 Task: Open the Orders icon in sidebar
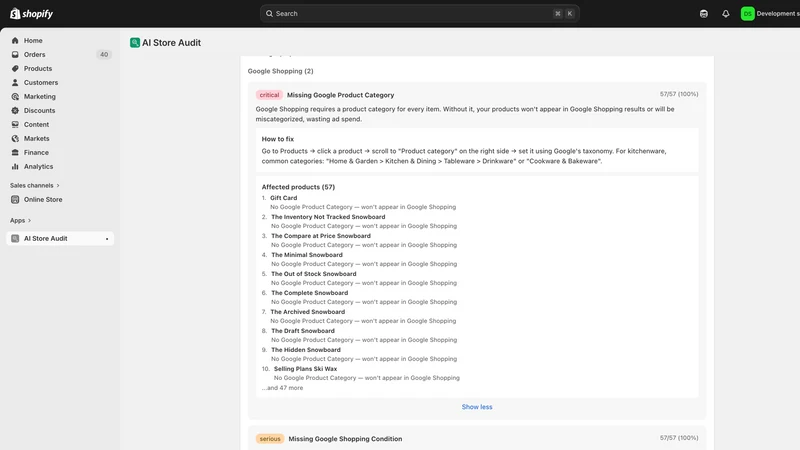15,55
